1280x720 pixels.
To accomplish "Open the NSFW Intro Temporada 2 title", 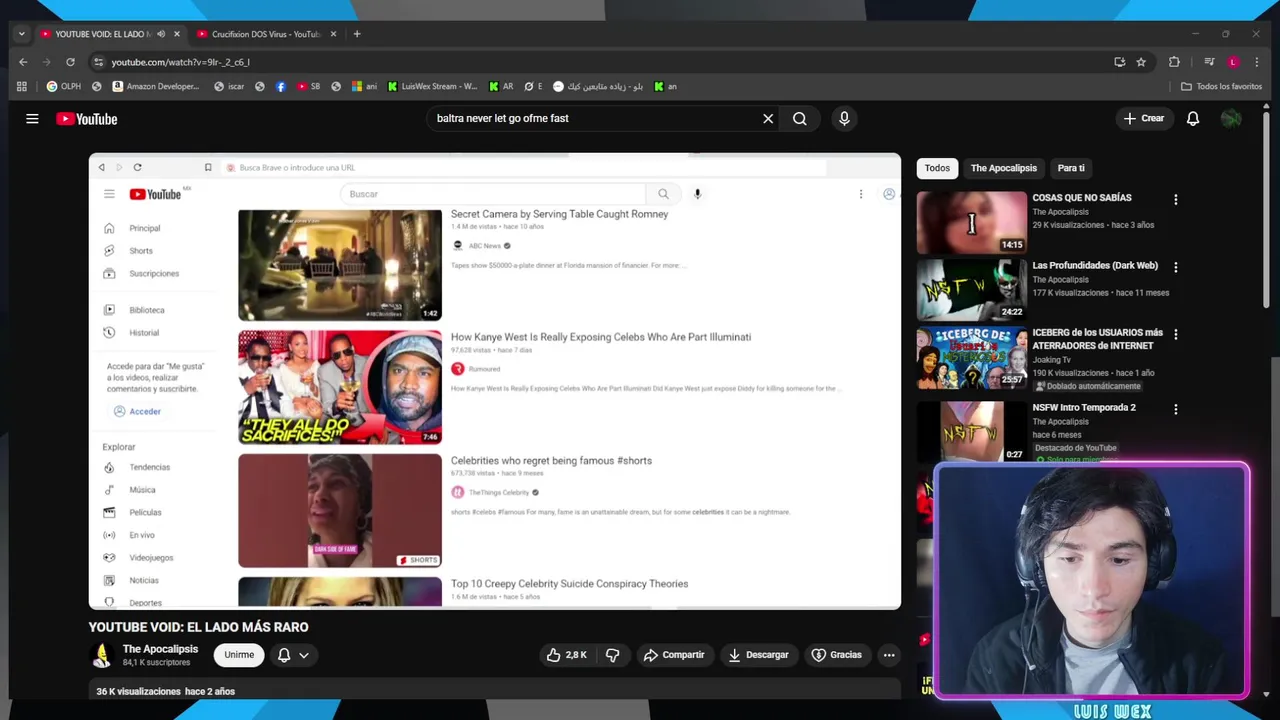I will [x=1084, y=408].
